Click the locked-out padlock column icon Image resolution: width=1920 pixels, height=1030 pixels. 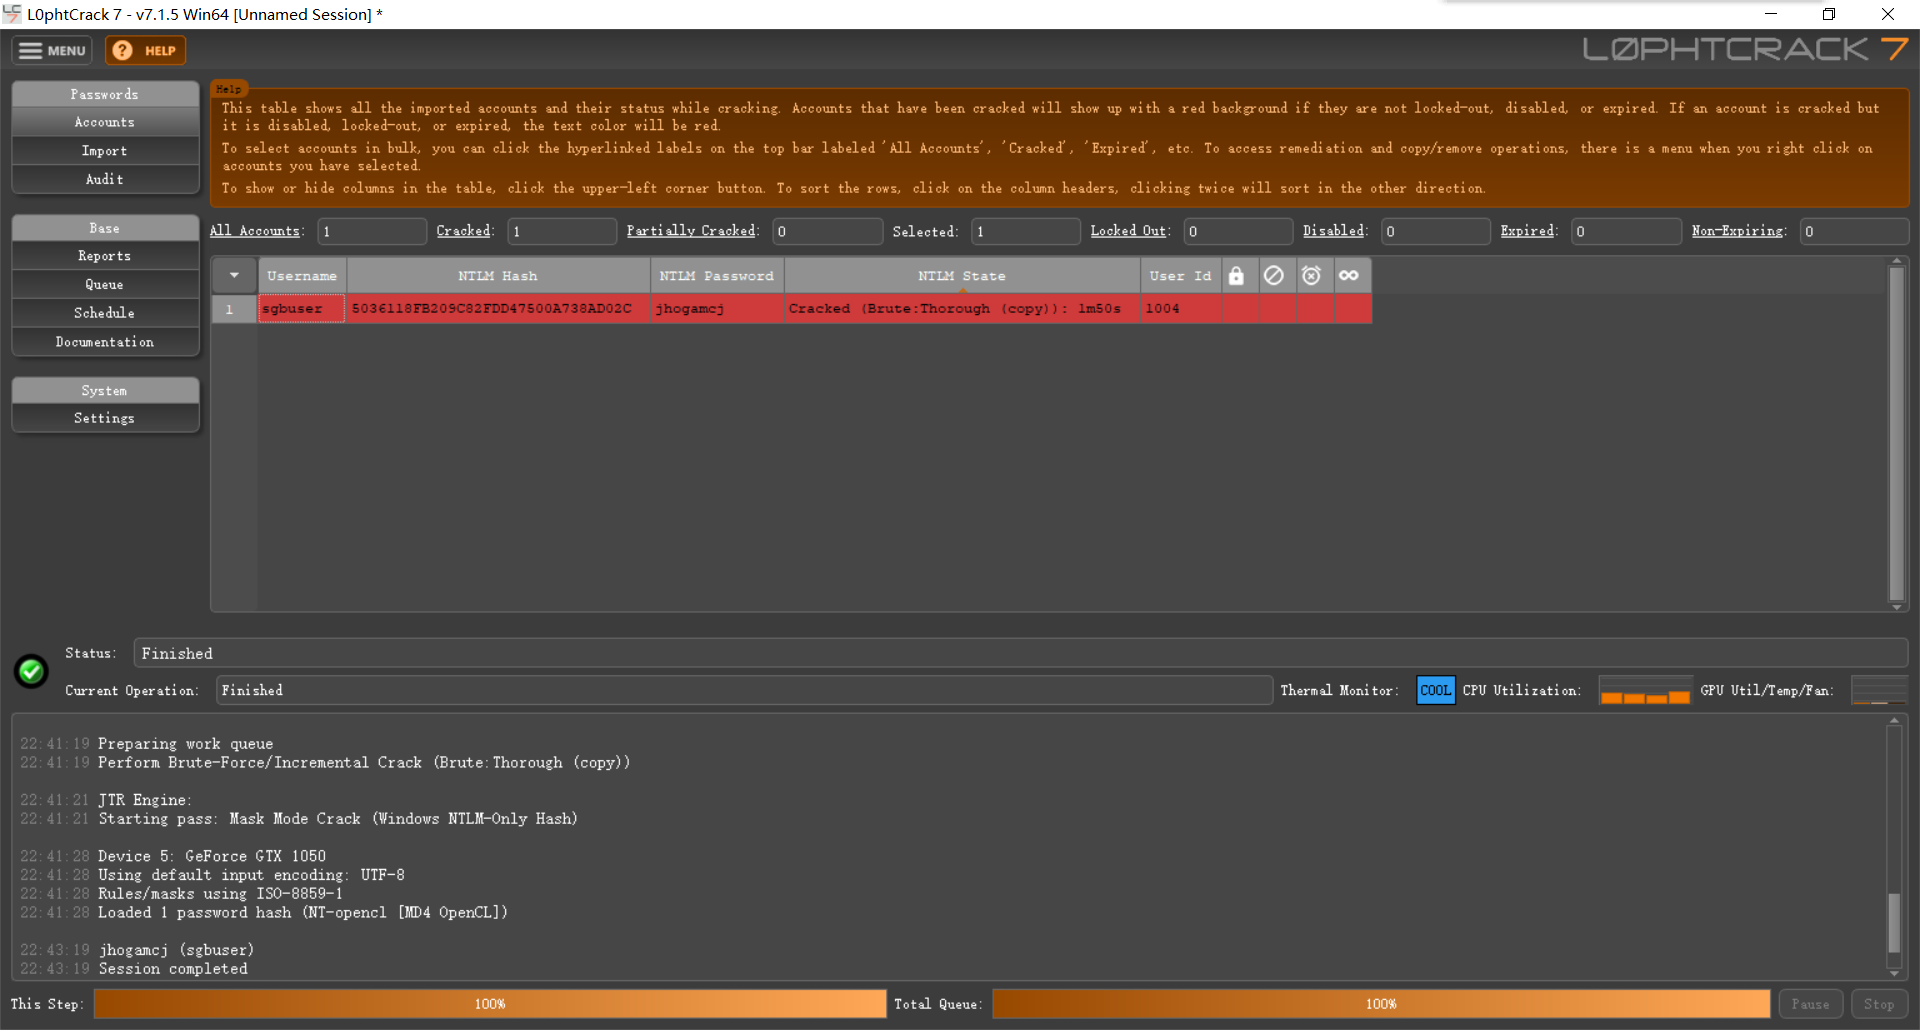[1236, 275]
